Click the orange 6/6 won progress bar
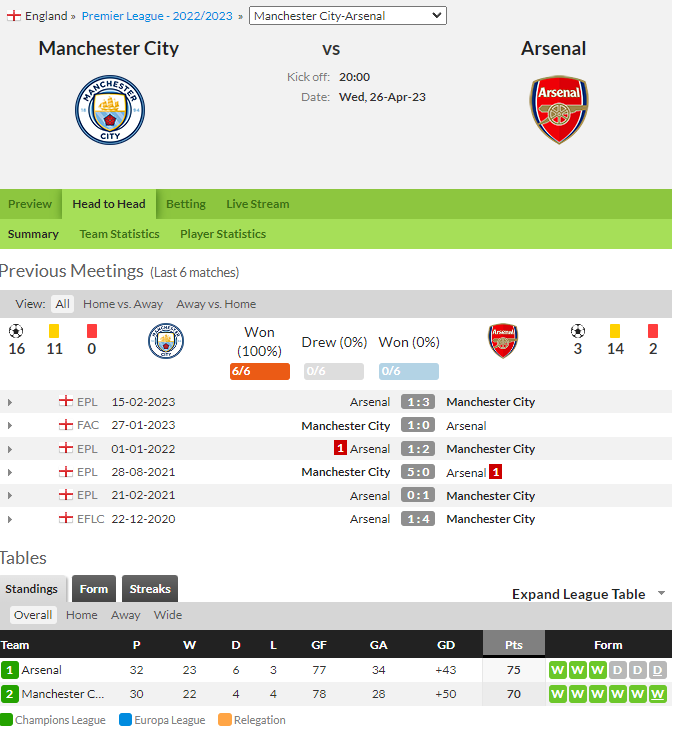The height and width of the screenshot is (734, 676). [260, 371]
